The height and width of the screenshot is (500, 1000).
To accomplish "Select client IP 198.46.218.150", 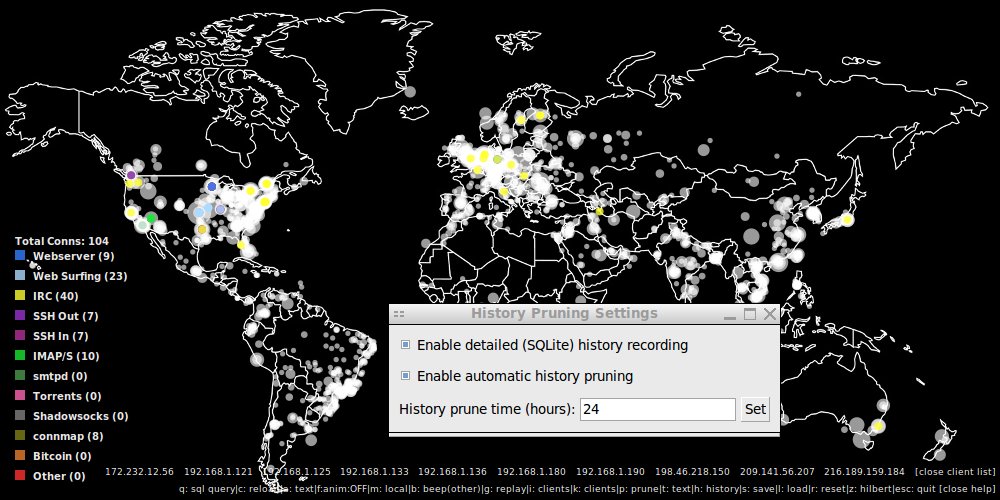I will click(691, 471).
